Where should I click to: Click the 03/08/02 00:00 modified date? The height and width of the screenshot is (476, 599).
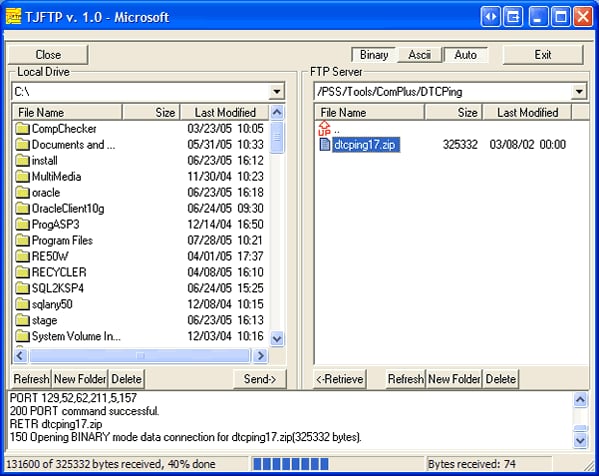[528, 145]
